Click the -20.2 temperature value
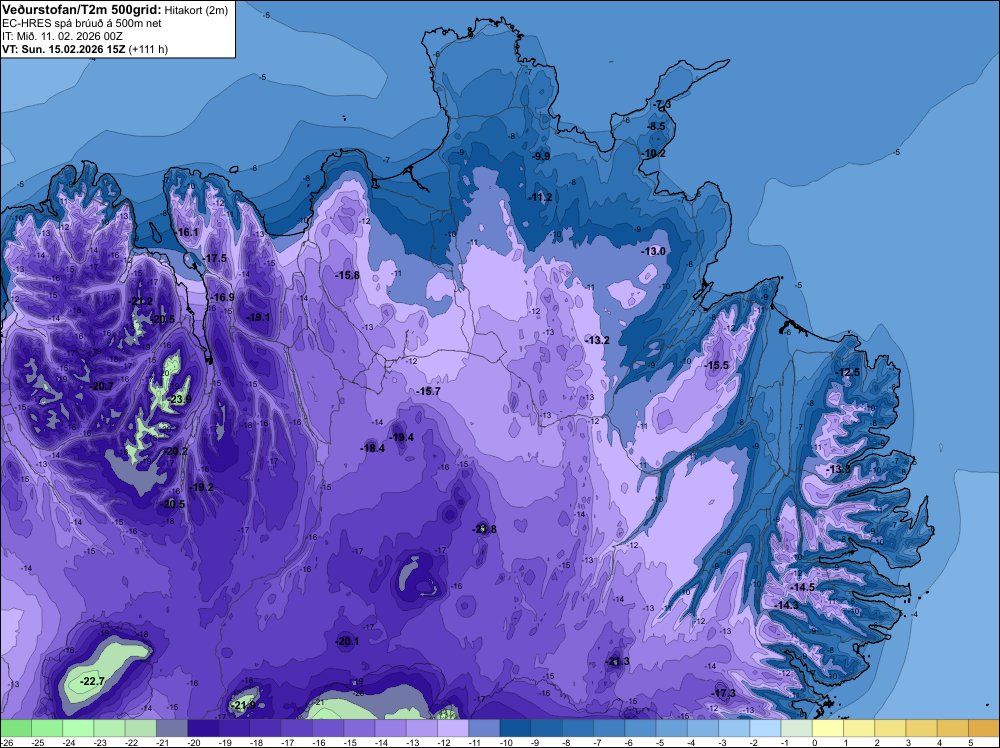 click(x=176, y=451)
